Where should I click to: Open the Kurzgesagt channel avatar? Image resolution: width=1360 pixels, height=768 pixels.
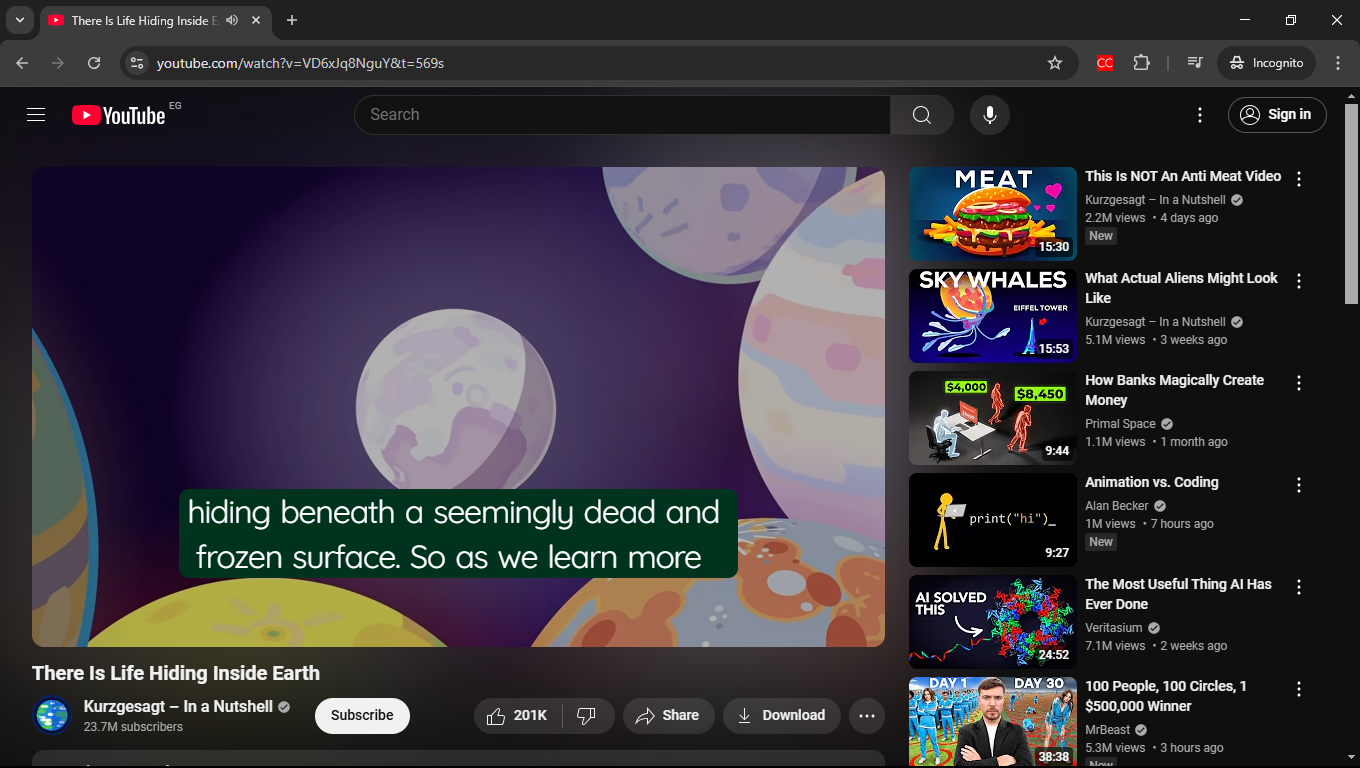coord(52,716)
